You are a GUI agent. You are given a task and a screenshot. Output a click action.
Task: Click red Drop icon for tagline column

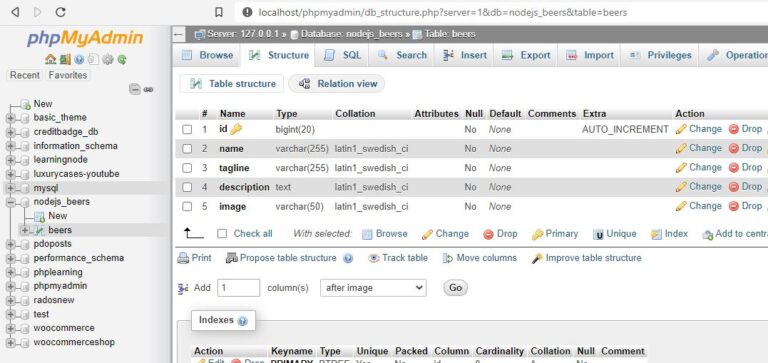734,168
